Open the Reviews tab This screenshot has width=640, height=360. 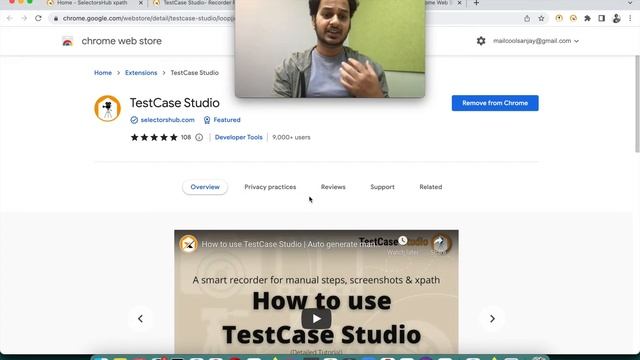[333, 187]
